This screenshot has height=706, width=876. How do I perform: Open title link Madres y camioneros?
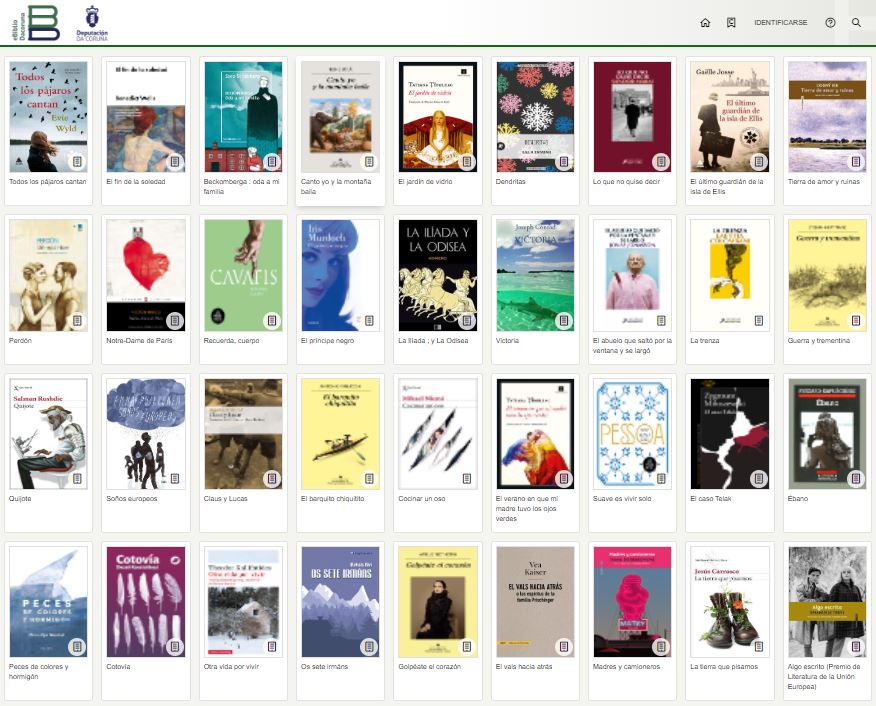pyautogui.click(x=626, y=666)
